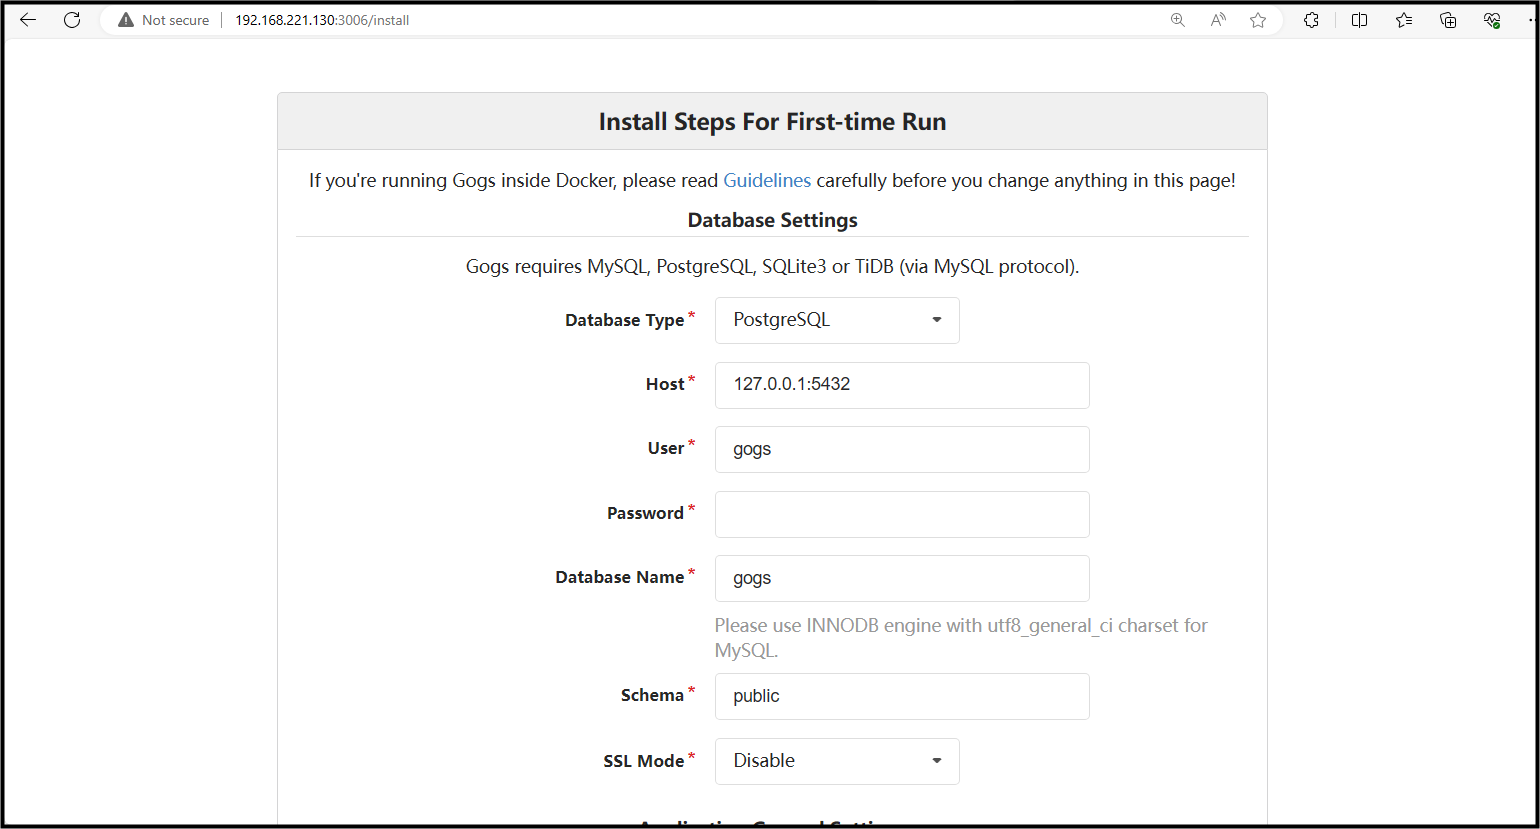This screenshot has height=829, width=1540.
Task: Open the SSL Mode dropdown showing Disable
Action: point(837,761)
